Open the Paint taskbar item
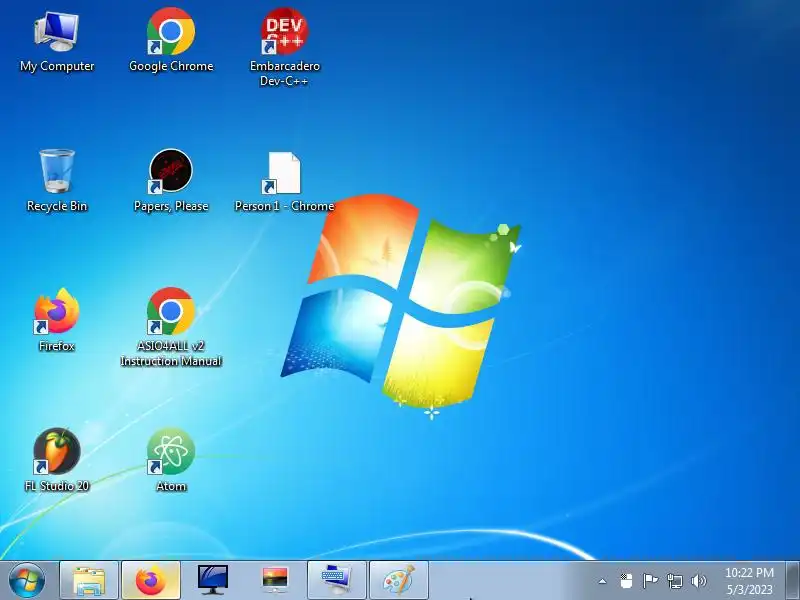Viewport: 800px width, 600px height. coord(399,581)
